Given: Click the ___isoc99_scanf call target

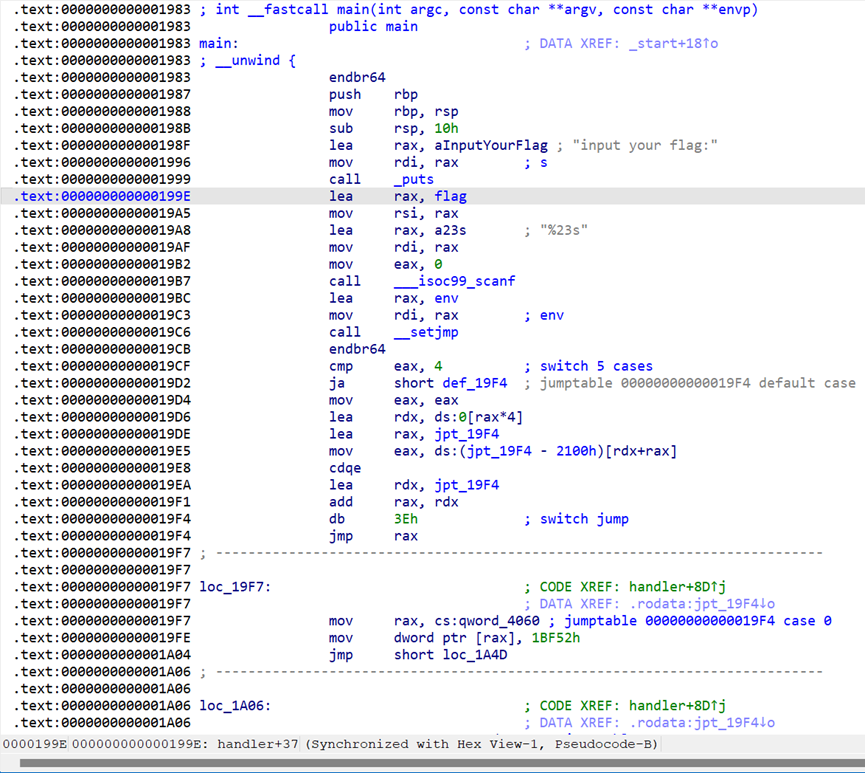Looking at the screenshot, I should pos(455,281).
